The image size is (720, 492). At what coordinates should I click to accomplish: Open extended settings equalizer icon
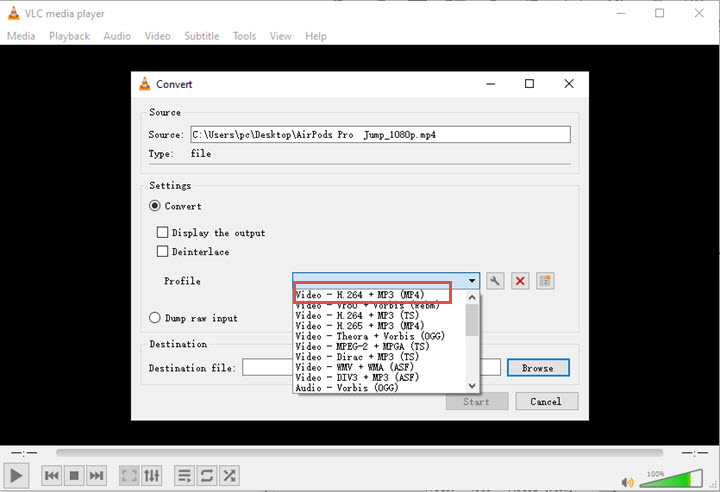tap(152, 475)
